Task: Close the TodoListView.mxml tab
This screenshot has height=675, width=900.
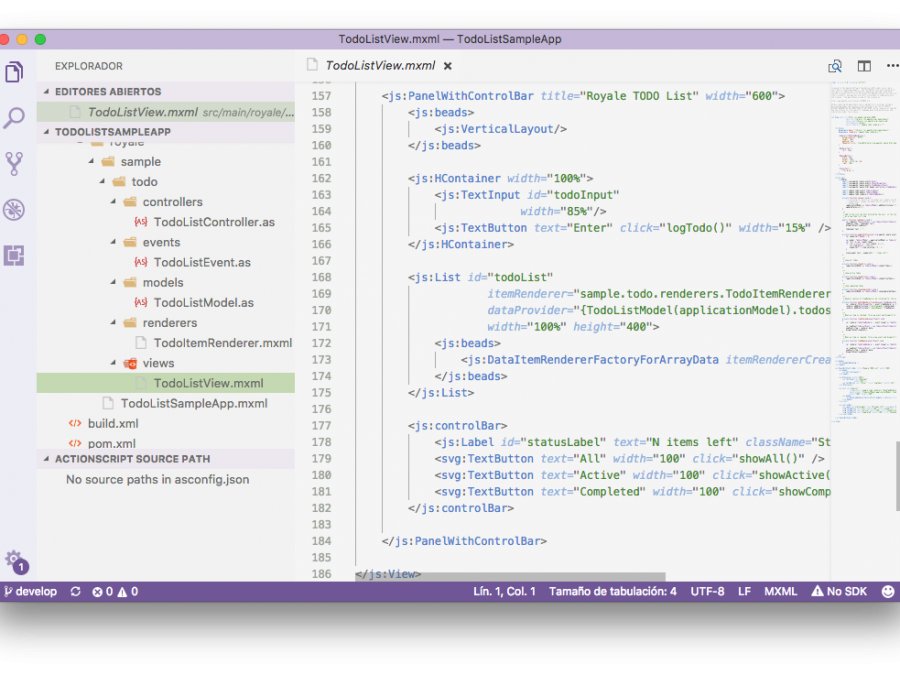Action: click(x=447, y=66)
